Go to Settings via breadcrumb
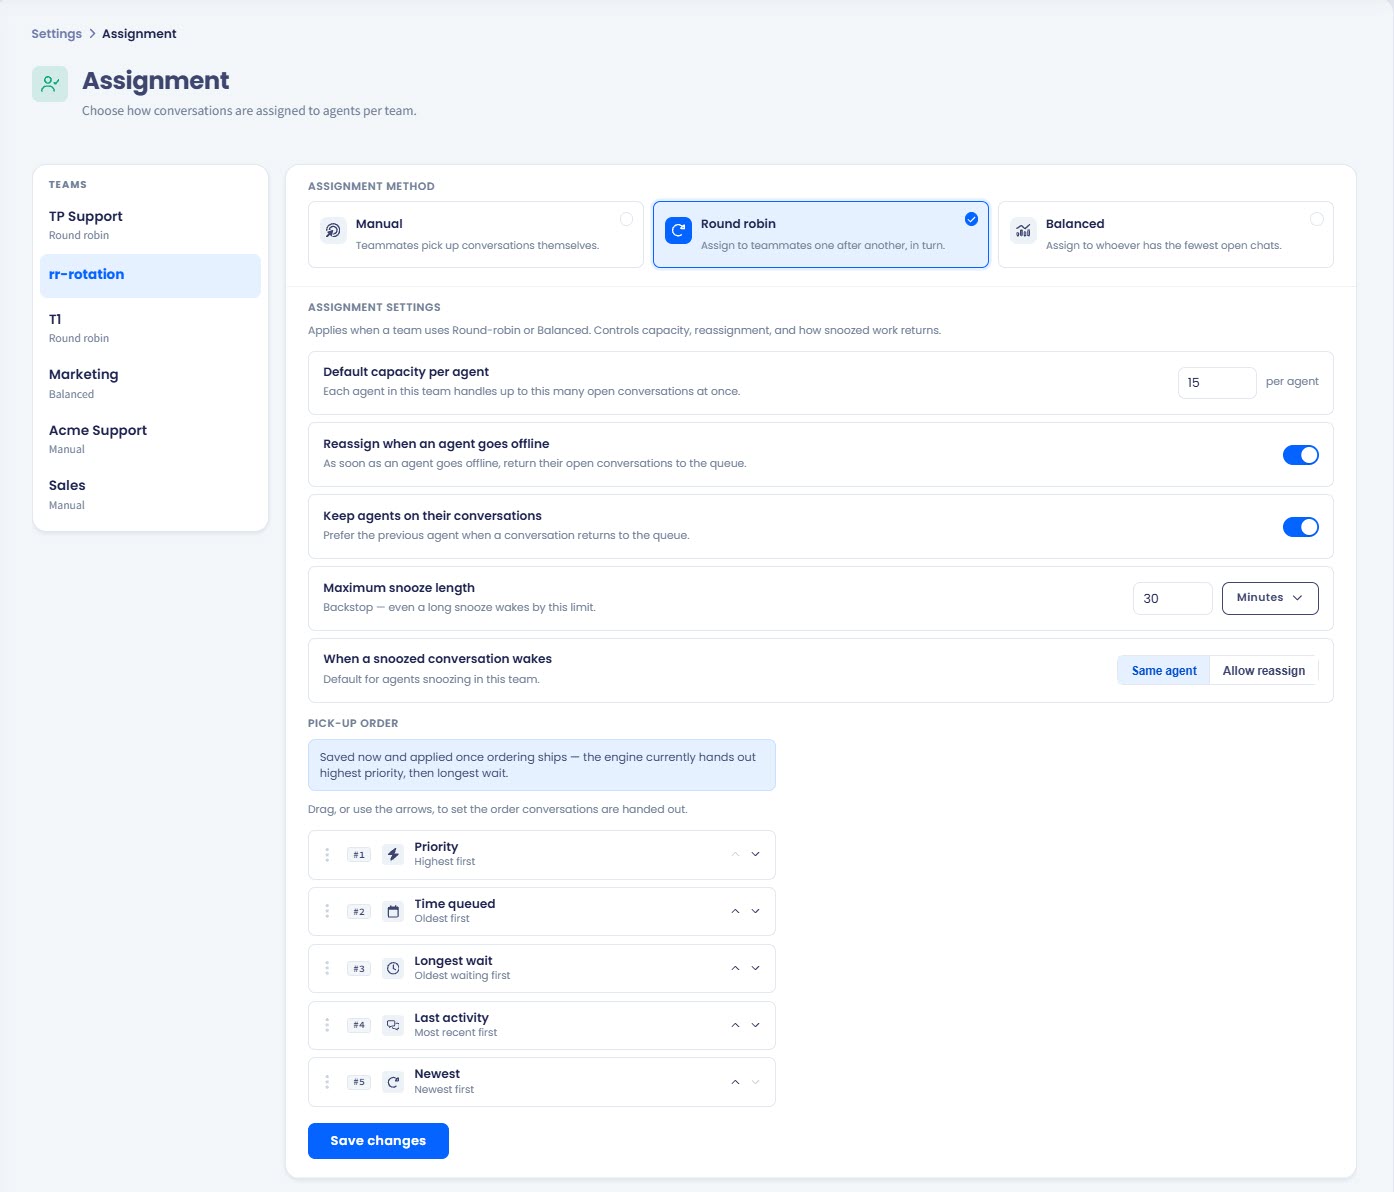The height and width of the screenshot is (1192, 1394). (56, 34)
